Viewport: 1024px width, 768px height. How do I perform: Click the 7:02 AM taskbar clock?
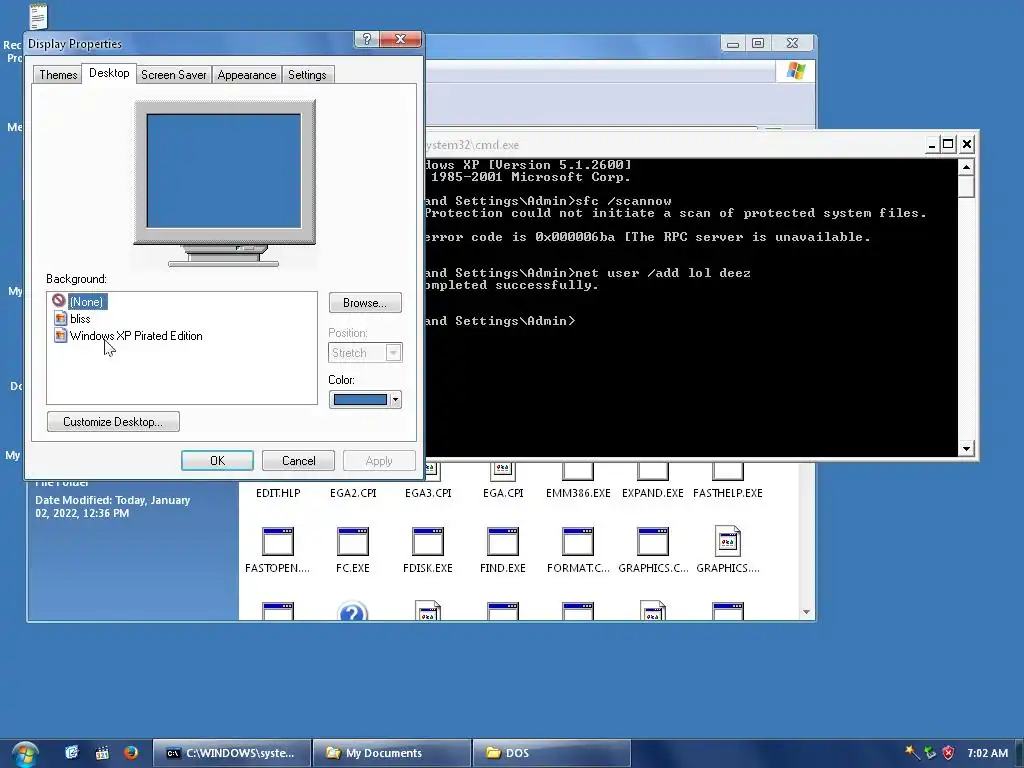987,753
